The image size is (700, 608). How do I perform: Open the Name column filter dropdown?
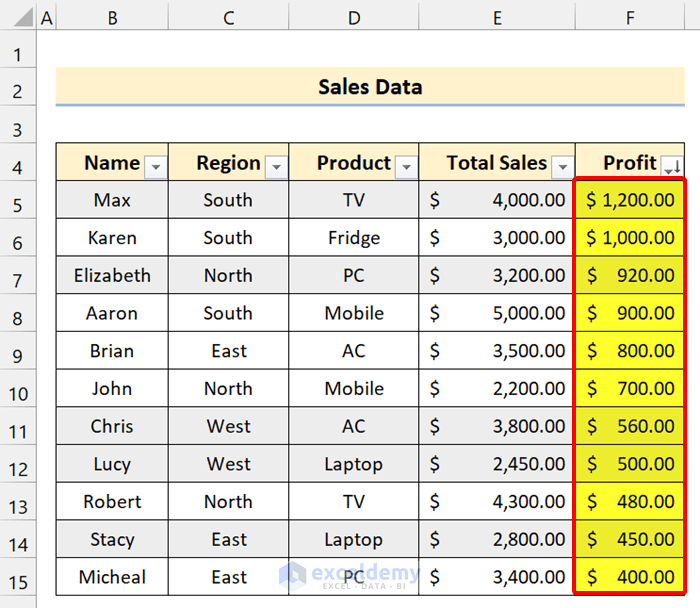click(x=156, y=167)
